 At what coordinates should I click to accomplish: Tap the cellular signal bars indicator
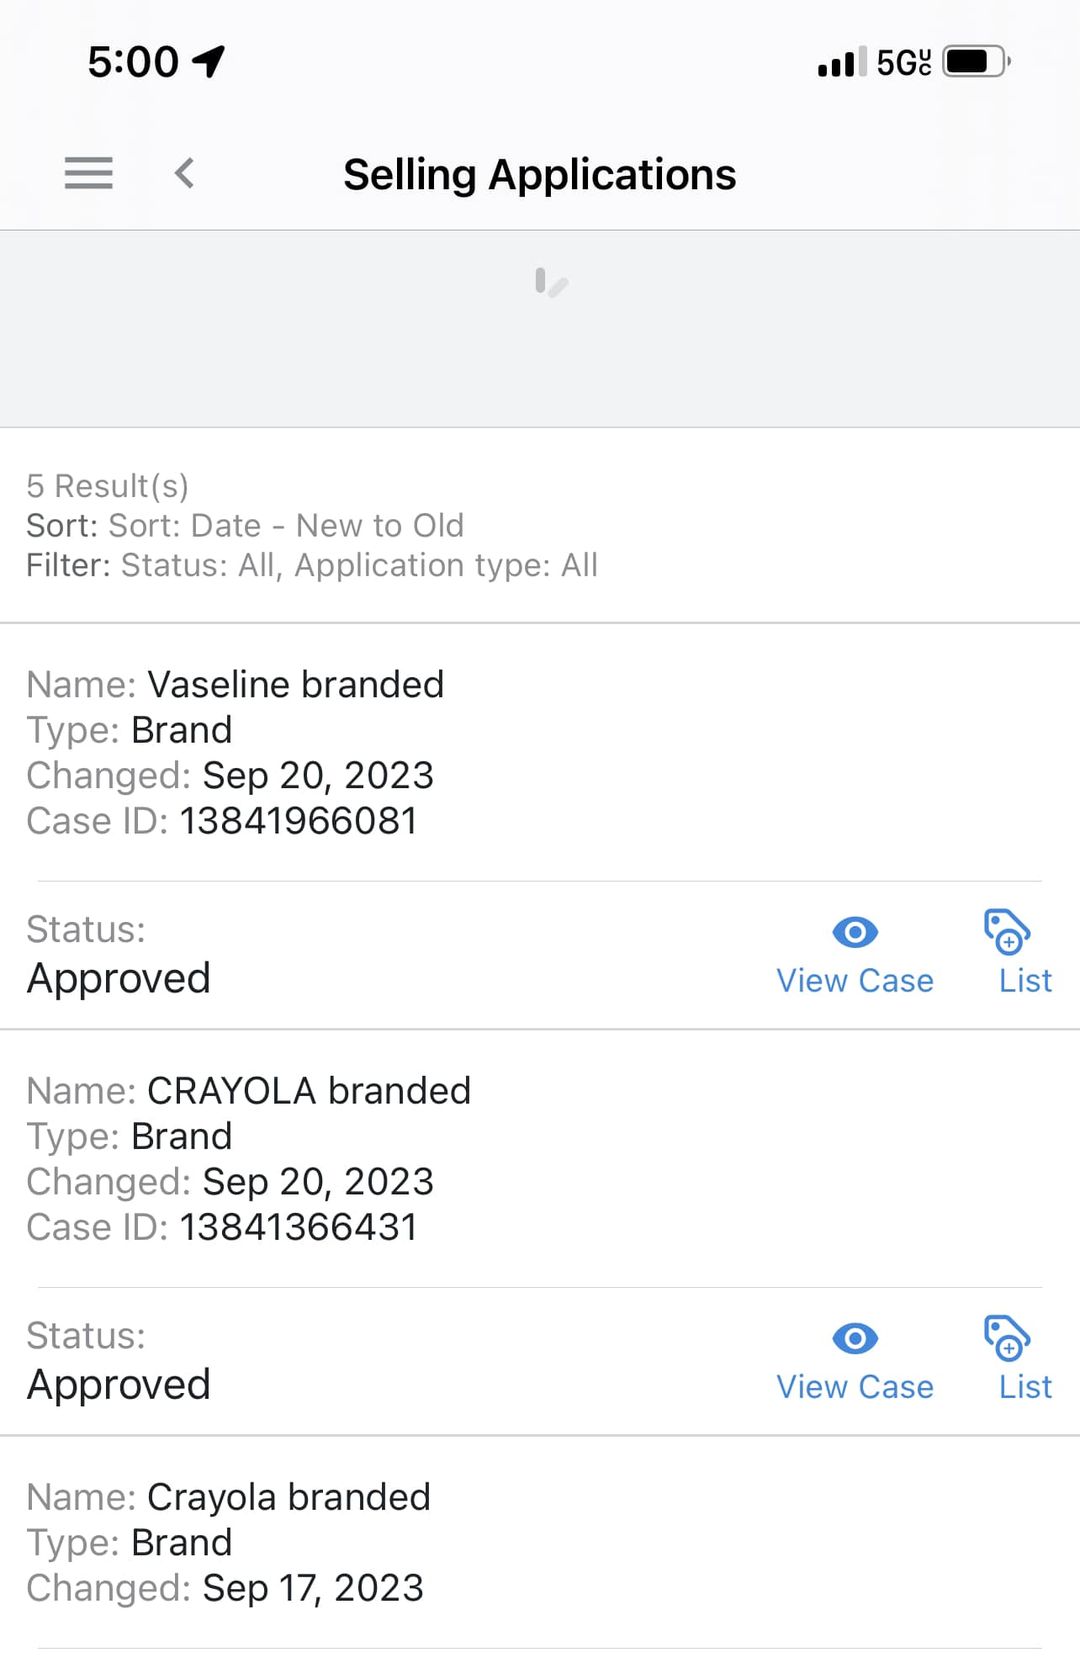(842, 62)
